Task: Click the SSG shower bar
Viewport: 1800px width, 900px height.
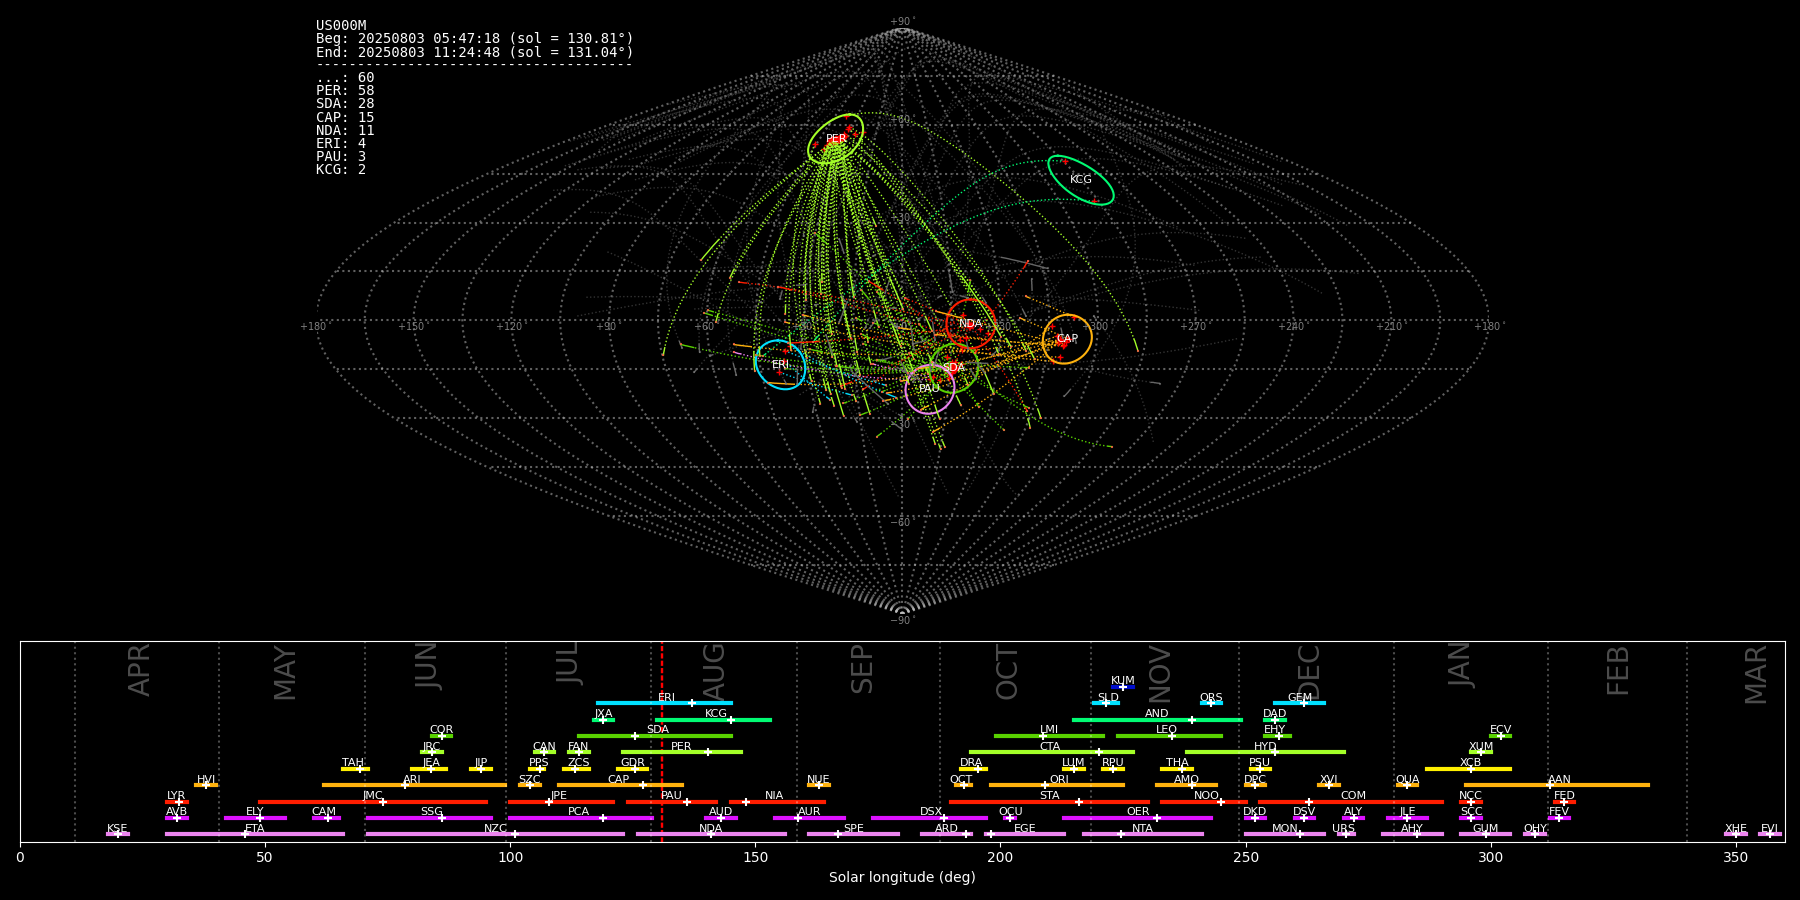Action: (x=429, y=818)
